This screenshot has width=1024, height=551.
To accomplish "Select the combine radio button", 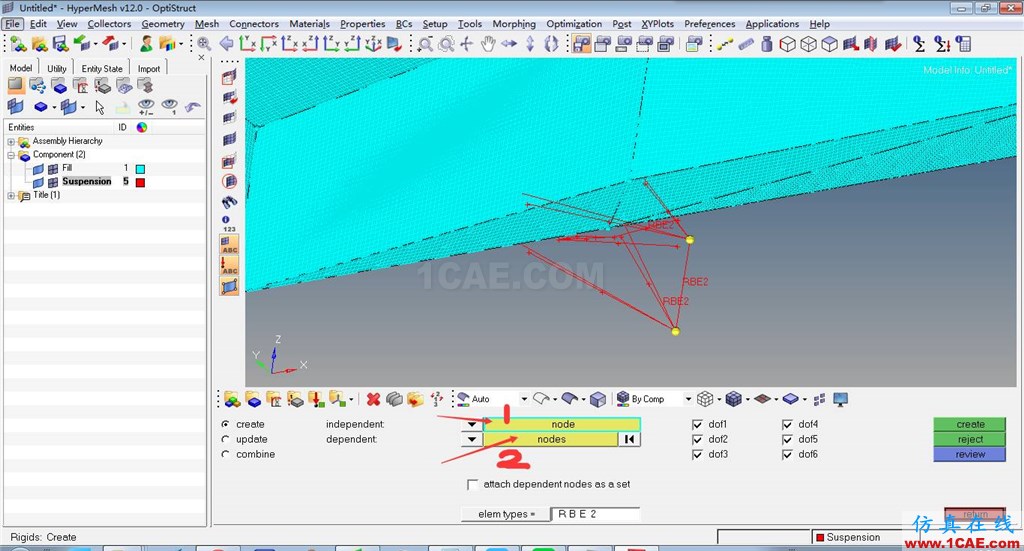I will 225,454.
